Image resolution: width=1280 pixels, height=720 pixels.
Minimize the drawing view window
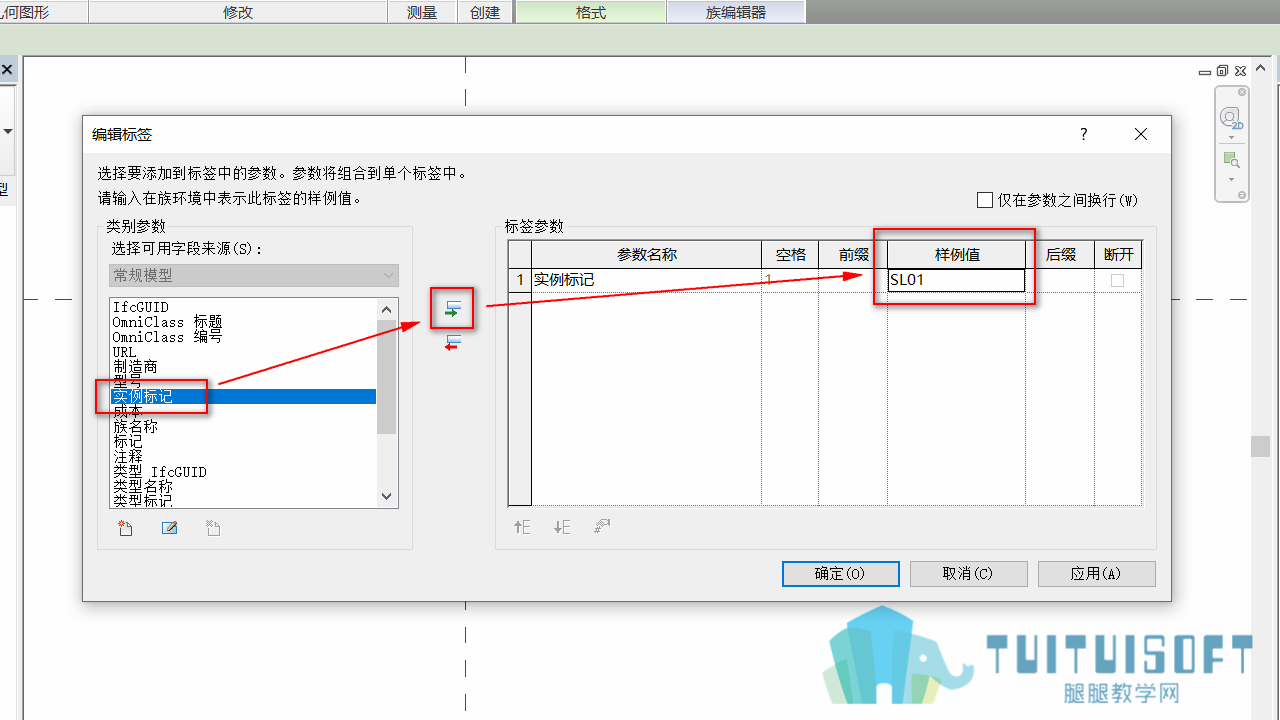point(1205,71)
